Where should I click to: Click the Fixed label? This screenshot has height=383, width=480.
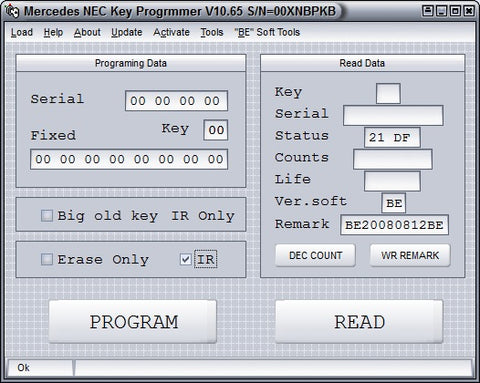(x=53, y=135)
